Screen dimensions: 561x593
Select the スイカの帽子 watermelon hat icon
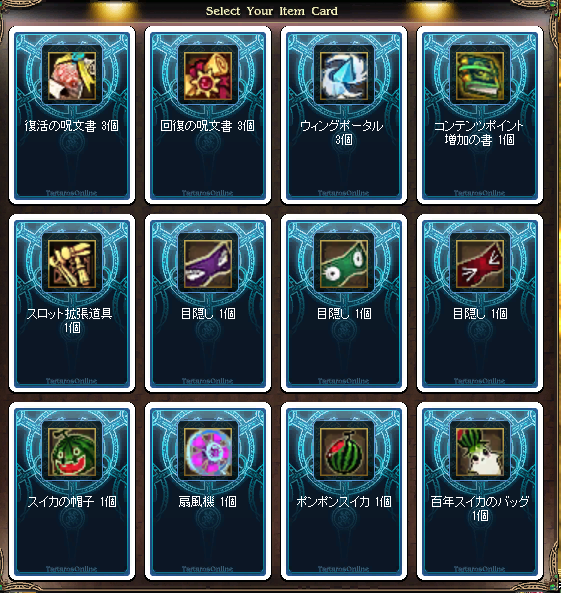72,452
